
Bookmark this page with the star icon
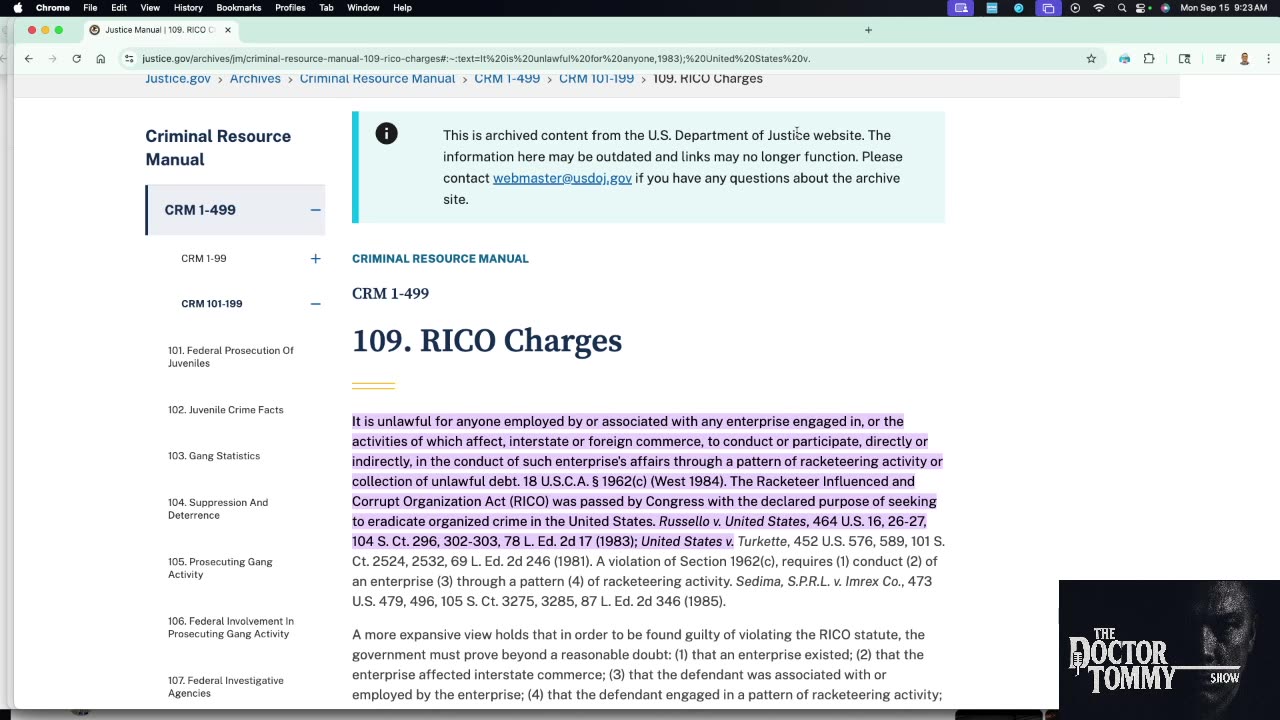pos(1091,59)
